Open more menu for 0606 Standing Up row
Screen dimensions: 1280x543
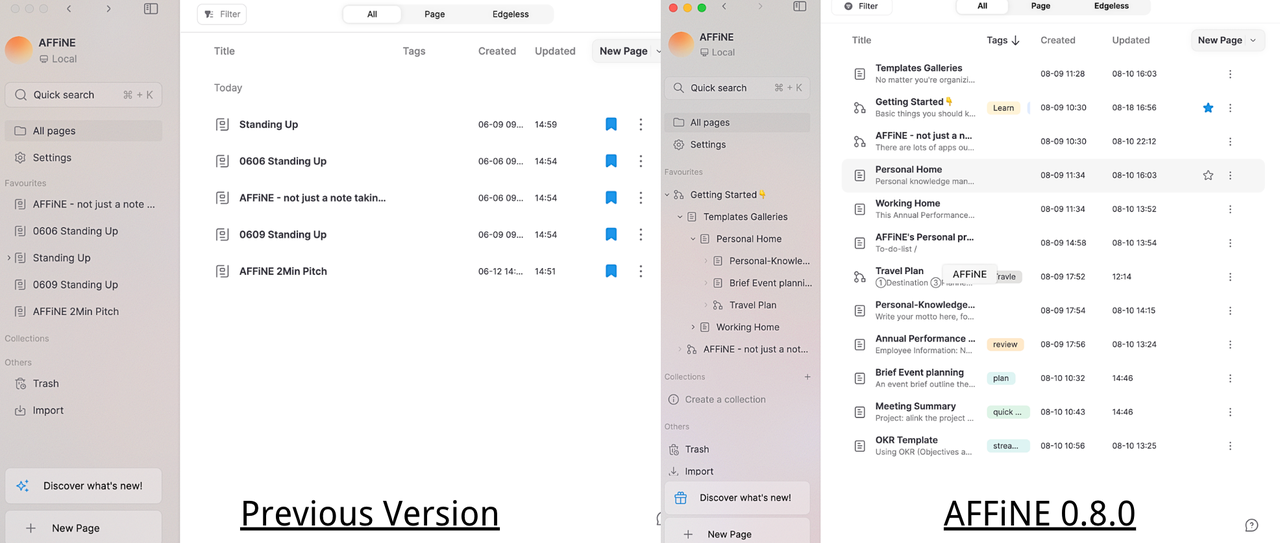click(x=641, y=161)
